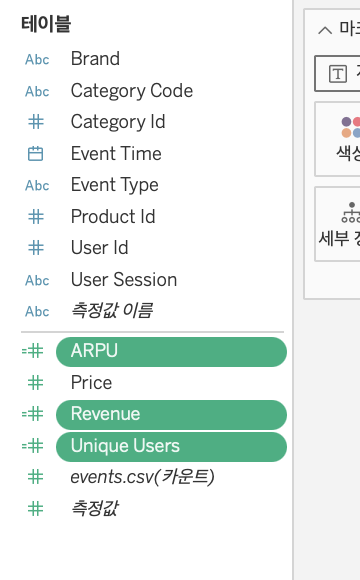
Task: Select the highlighted Unique Users measure
Action: coord(171,447)
